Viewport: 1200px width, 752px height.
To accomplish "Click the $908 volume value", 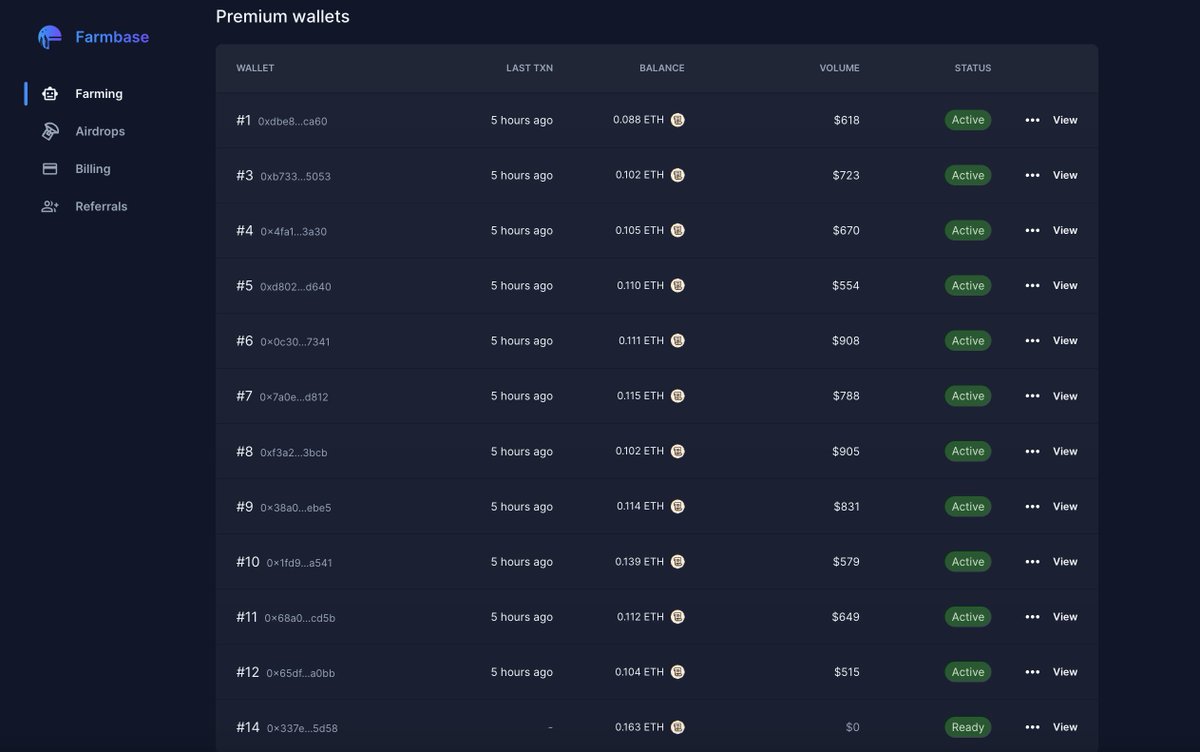I will pyautogui.click(x=846, y=341).
